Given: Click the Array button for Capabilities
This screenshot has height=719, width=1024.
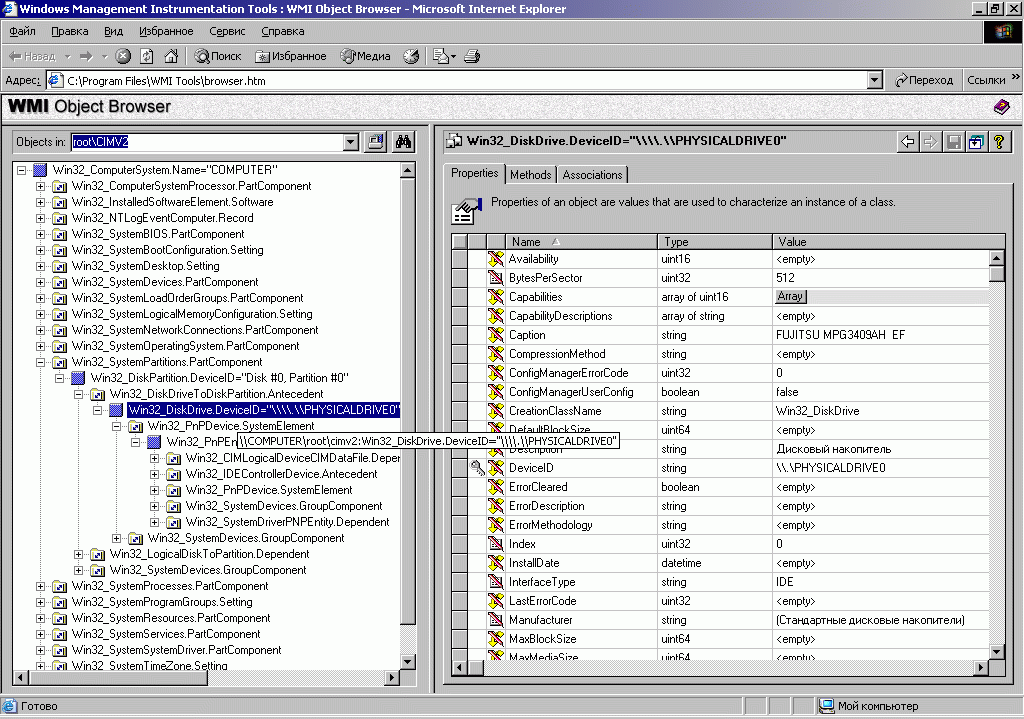Looking at the screenshot, I should tap(790, 296).
